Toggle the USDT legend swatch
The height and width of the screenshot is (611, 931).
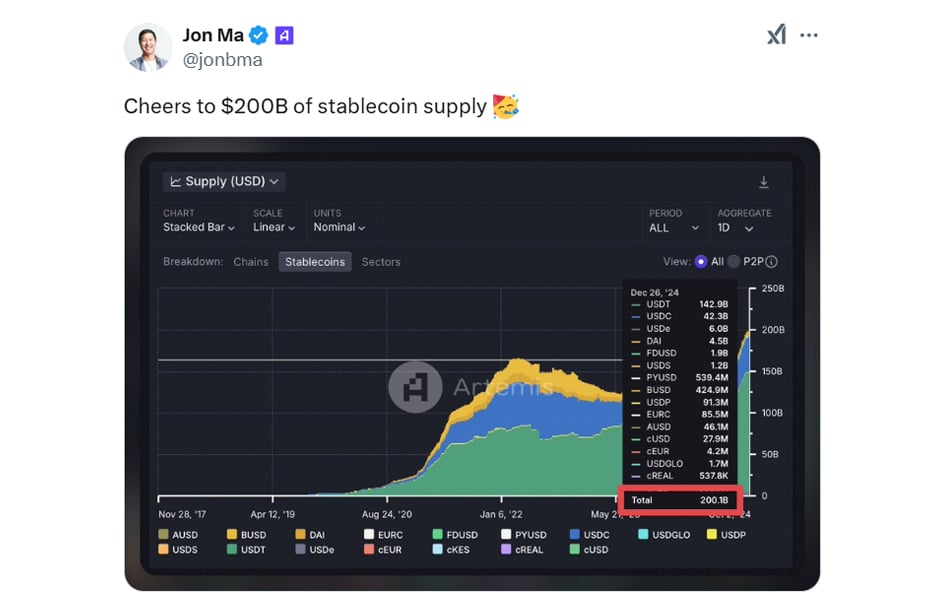point(232,549)
